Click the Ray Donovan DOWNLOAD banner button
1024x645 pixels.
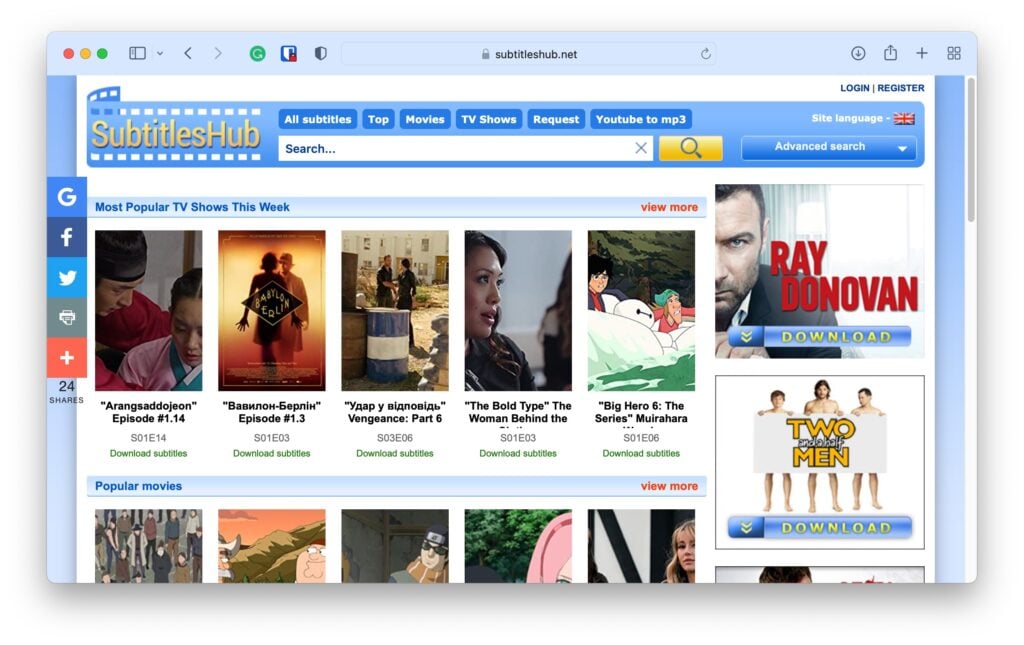[820, 337]
